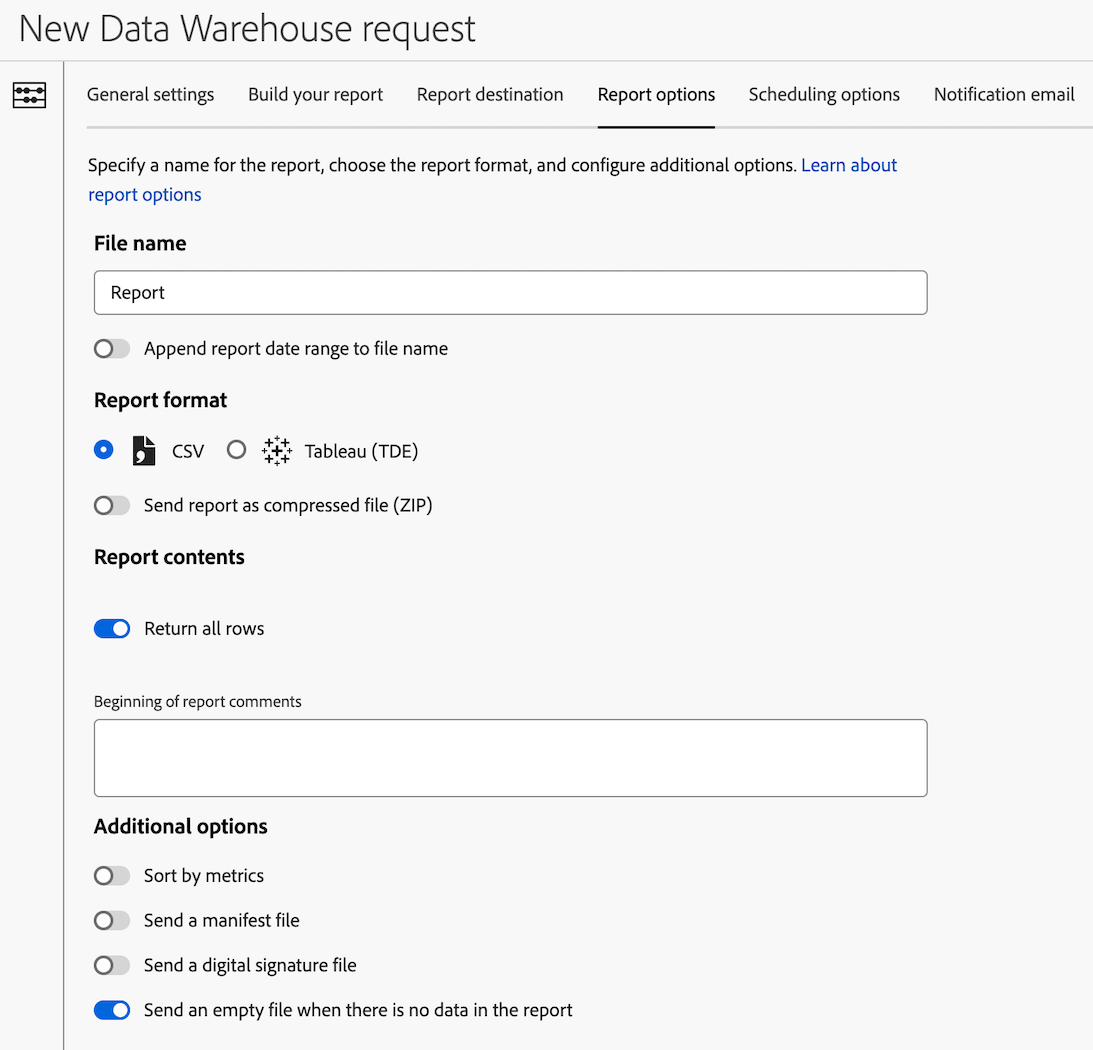Click the Tableau sparkle format icon
Viewport: 1093px width, 1050px height.
(x=276, y=450)
